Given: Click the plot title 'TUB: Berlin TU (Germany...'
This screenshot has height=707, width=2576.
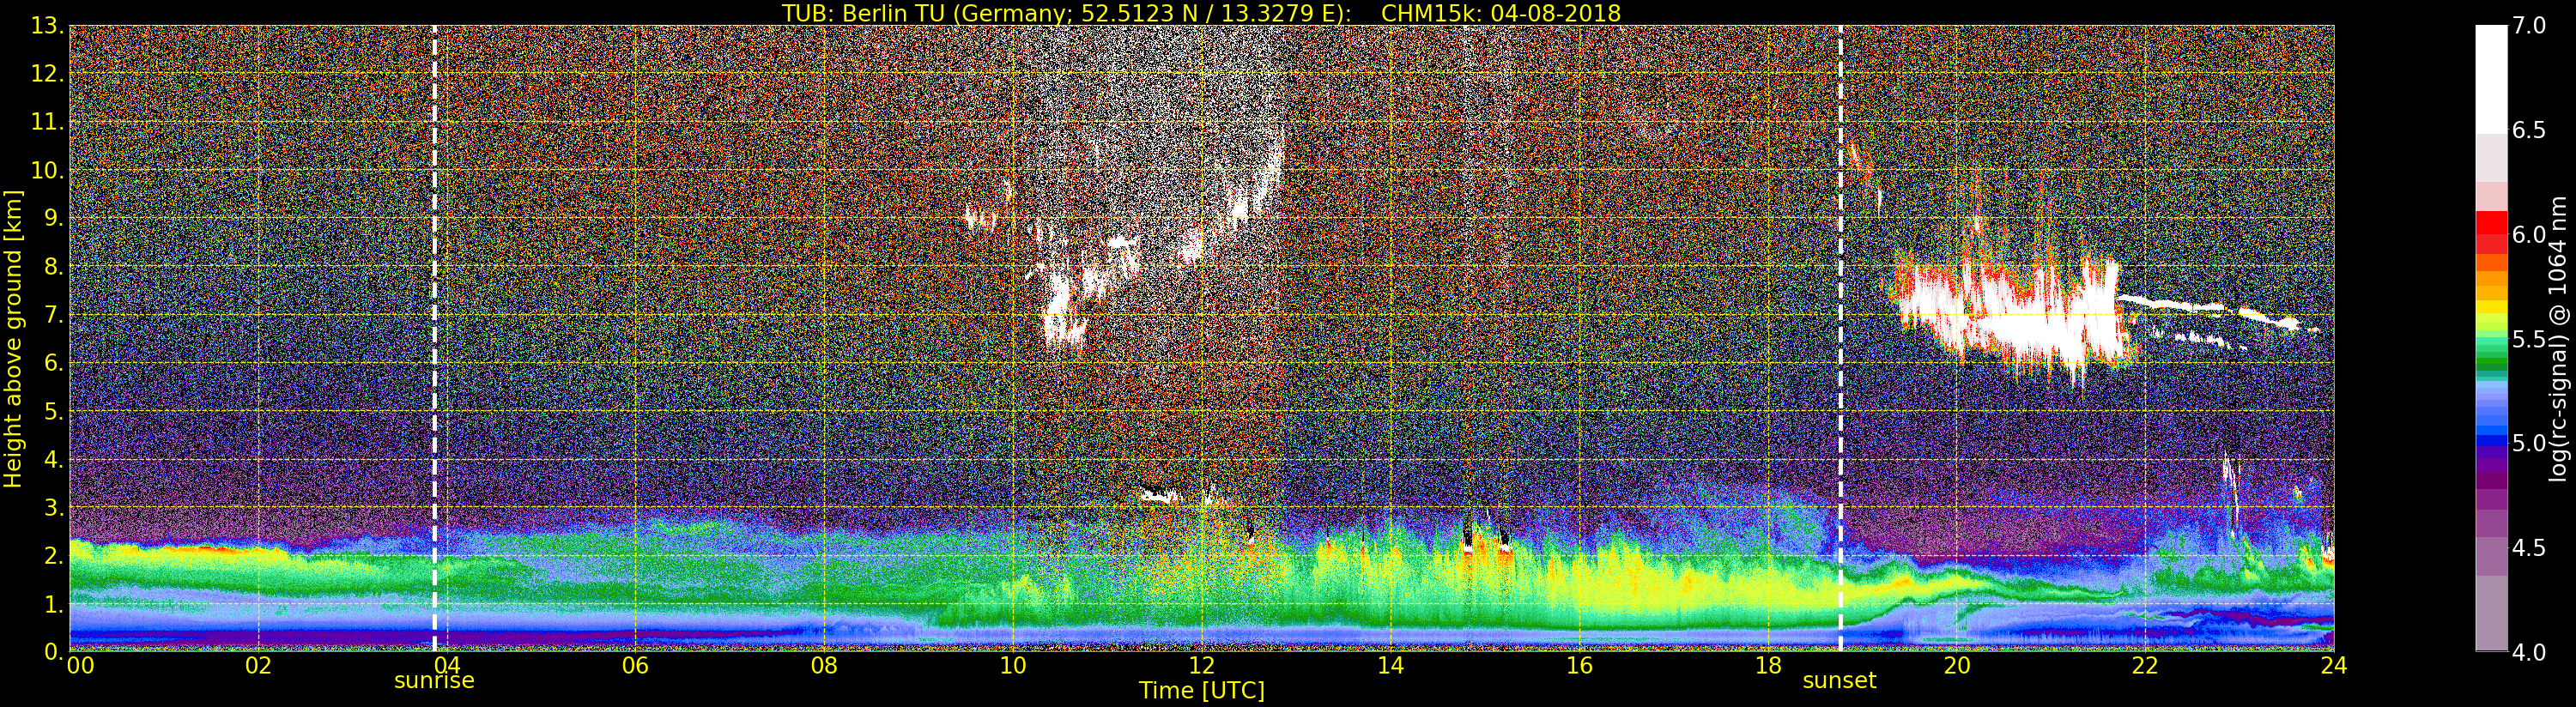Looking at the screenshot, I should [x=1201, y=12].
